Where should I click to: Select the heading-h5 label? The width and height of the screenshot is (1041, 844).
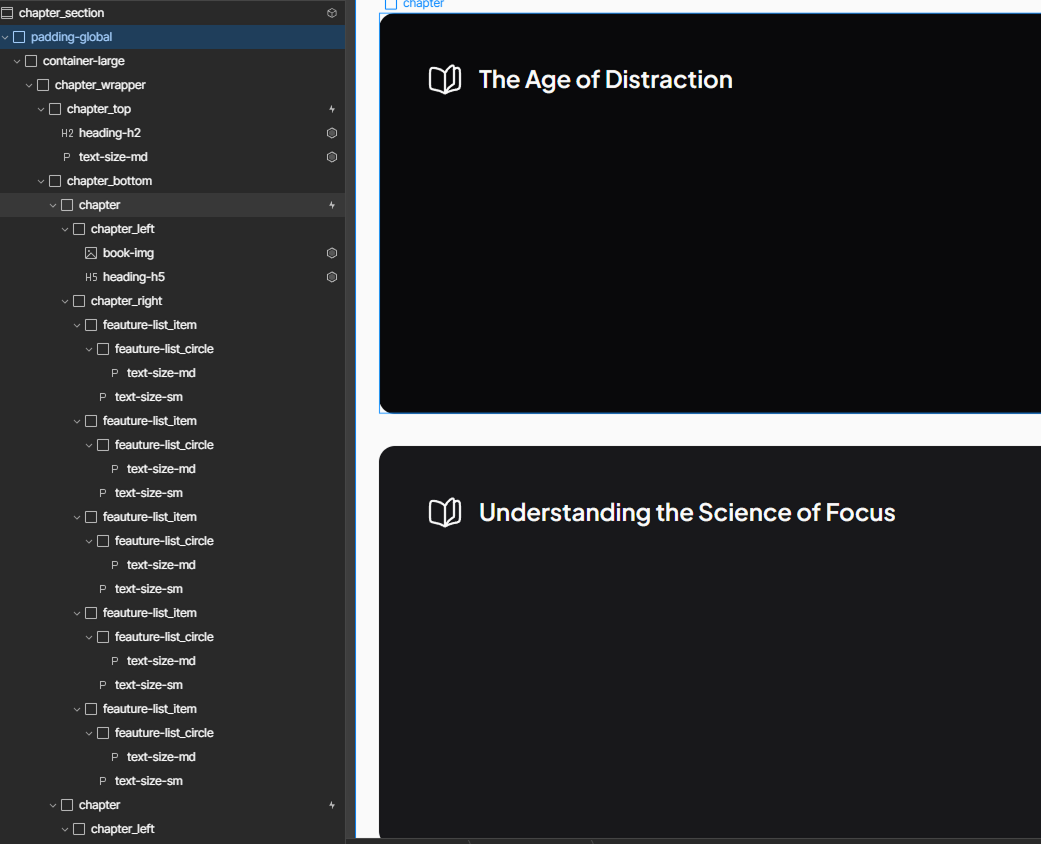(133, 277)
